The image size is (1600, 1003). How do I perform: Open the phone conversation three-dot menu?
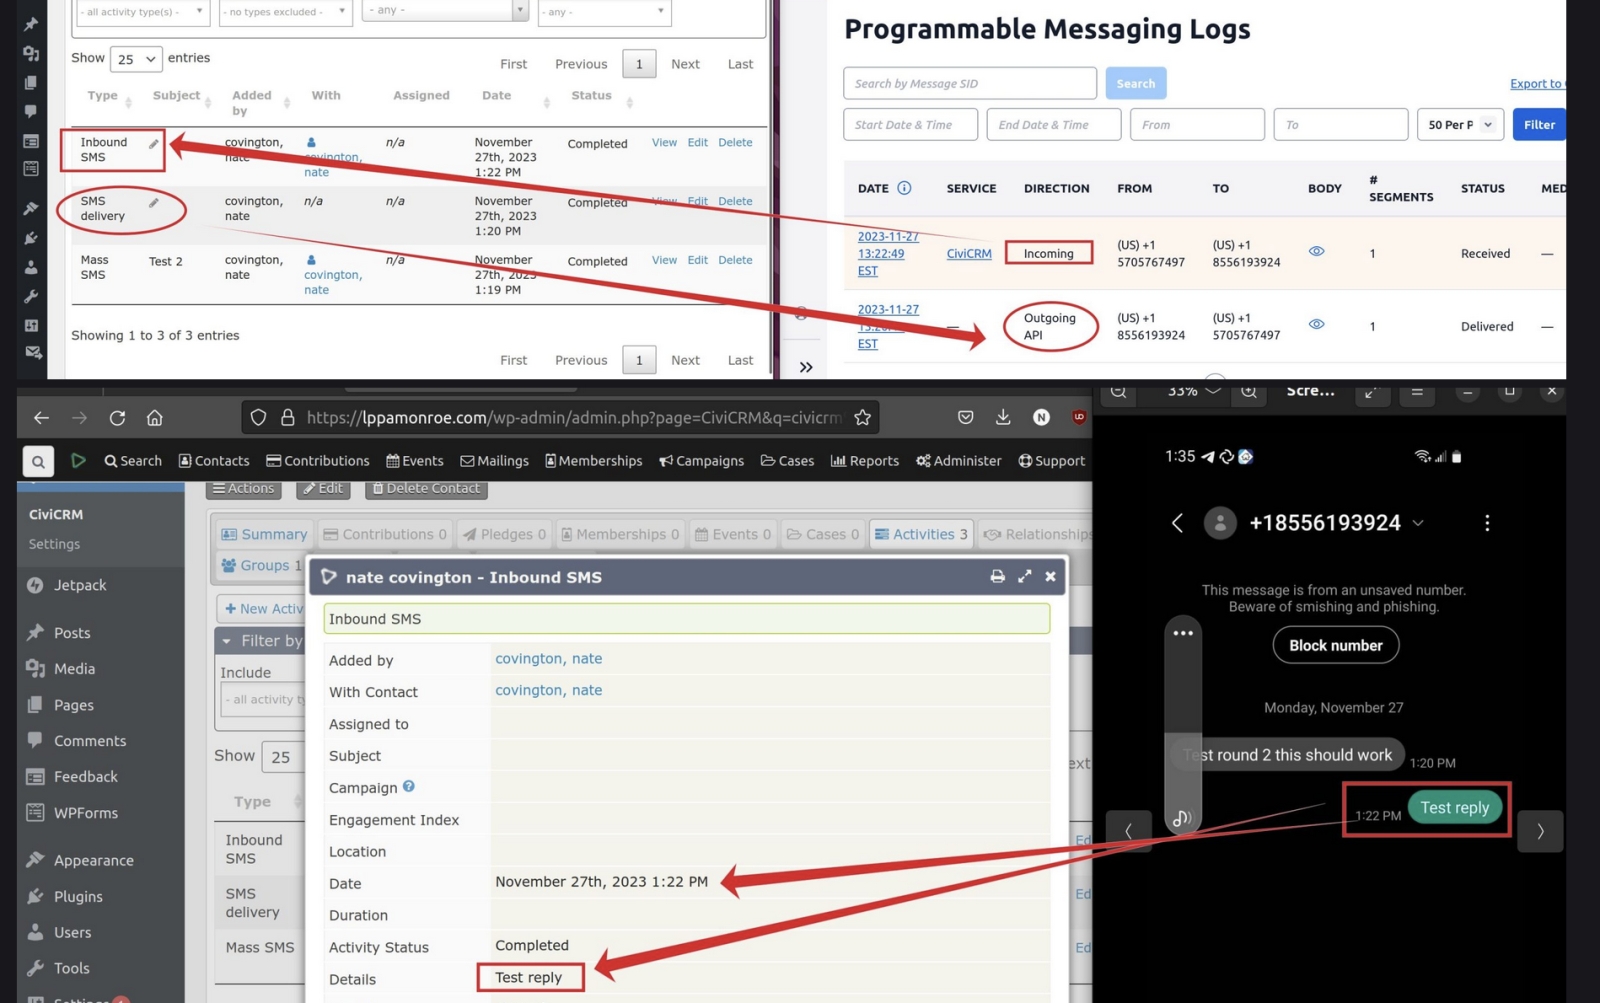pos(1487,523)
